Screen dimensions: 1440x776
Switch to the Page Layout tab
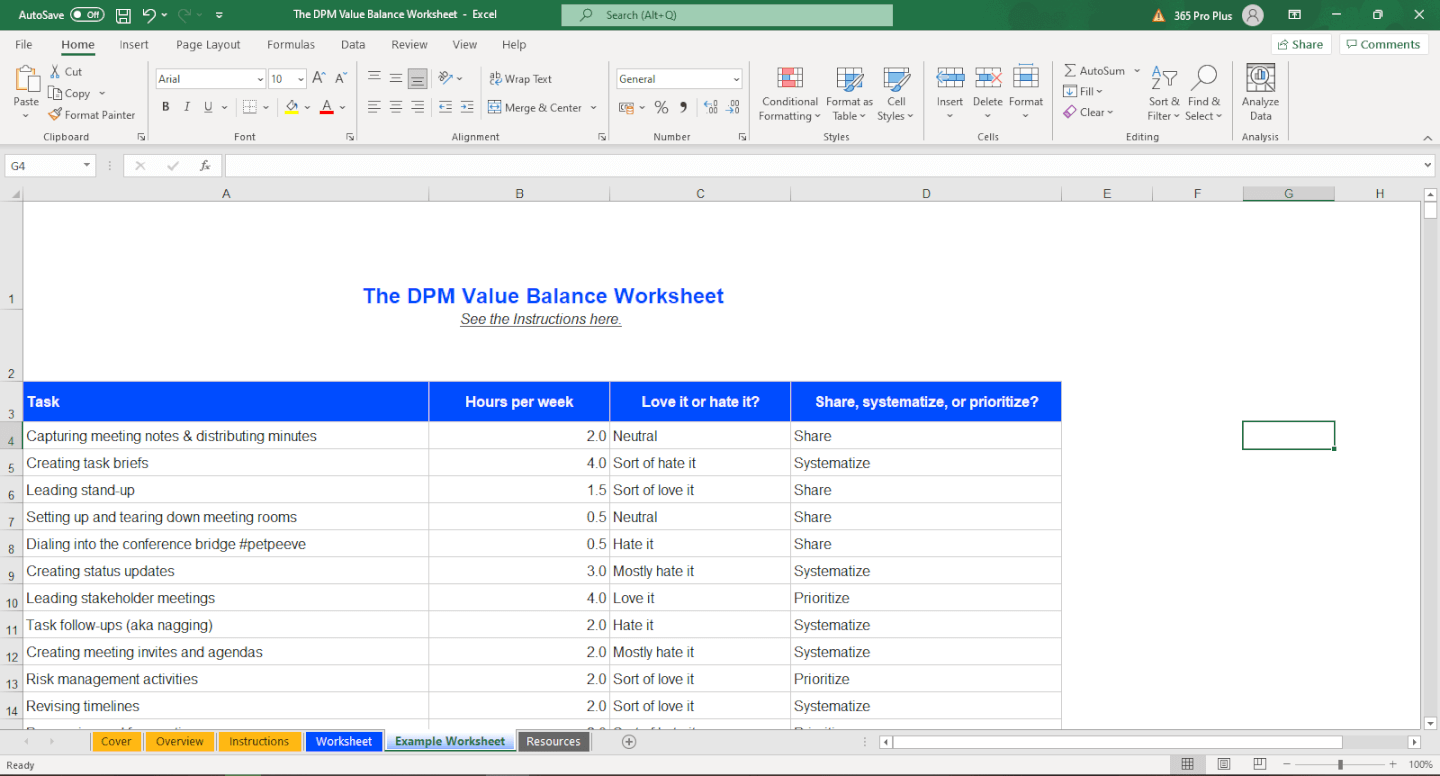tap(208, 45)
